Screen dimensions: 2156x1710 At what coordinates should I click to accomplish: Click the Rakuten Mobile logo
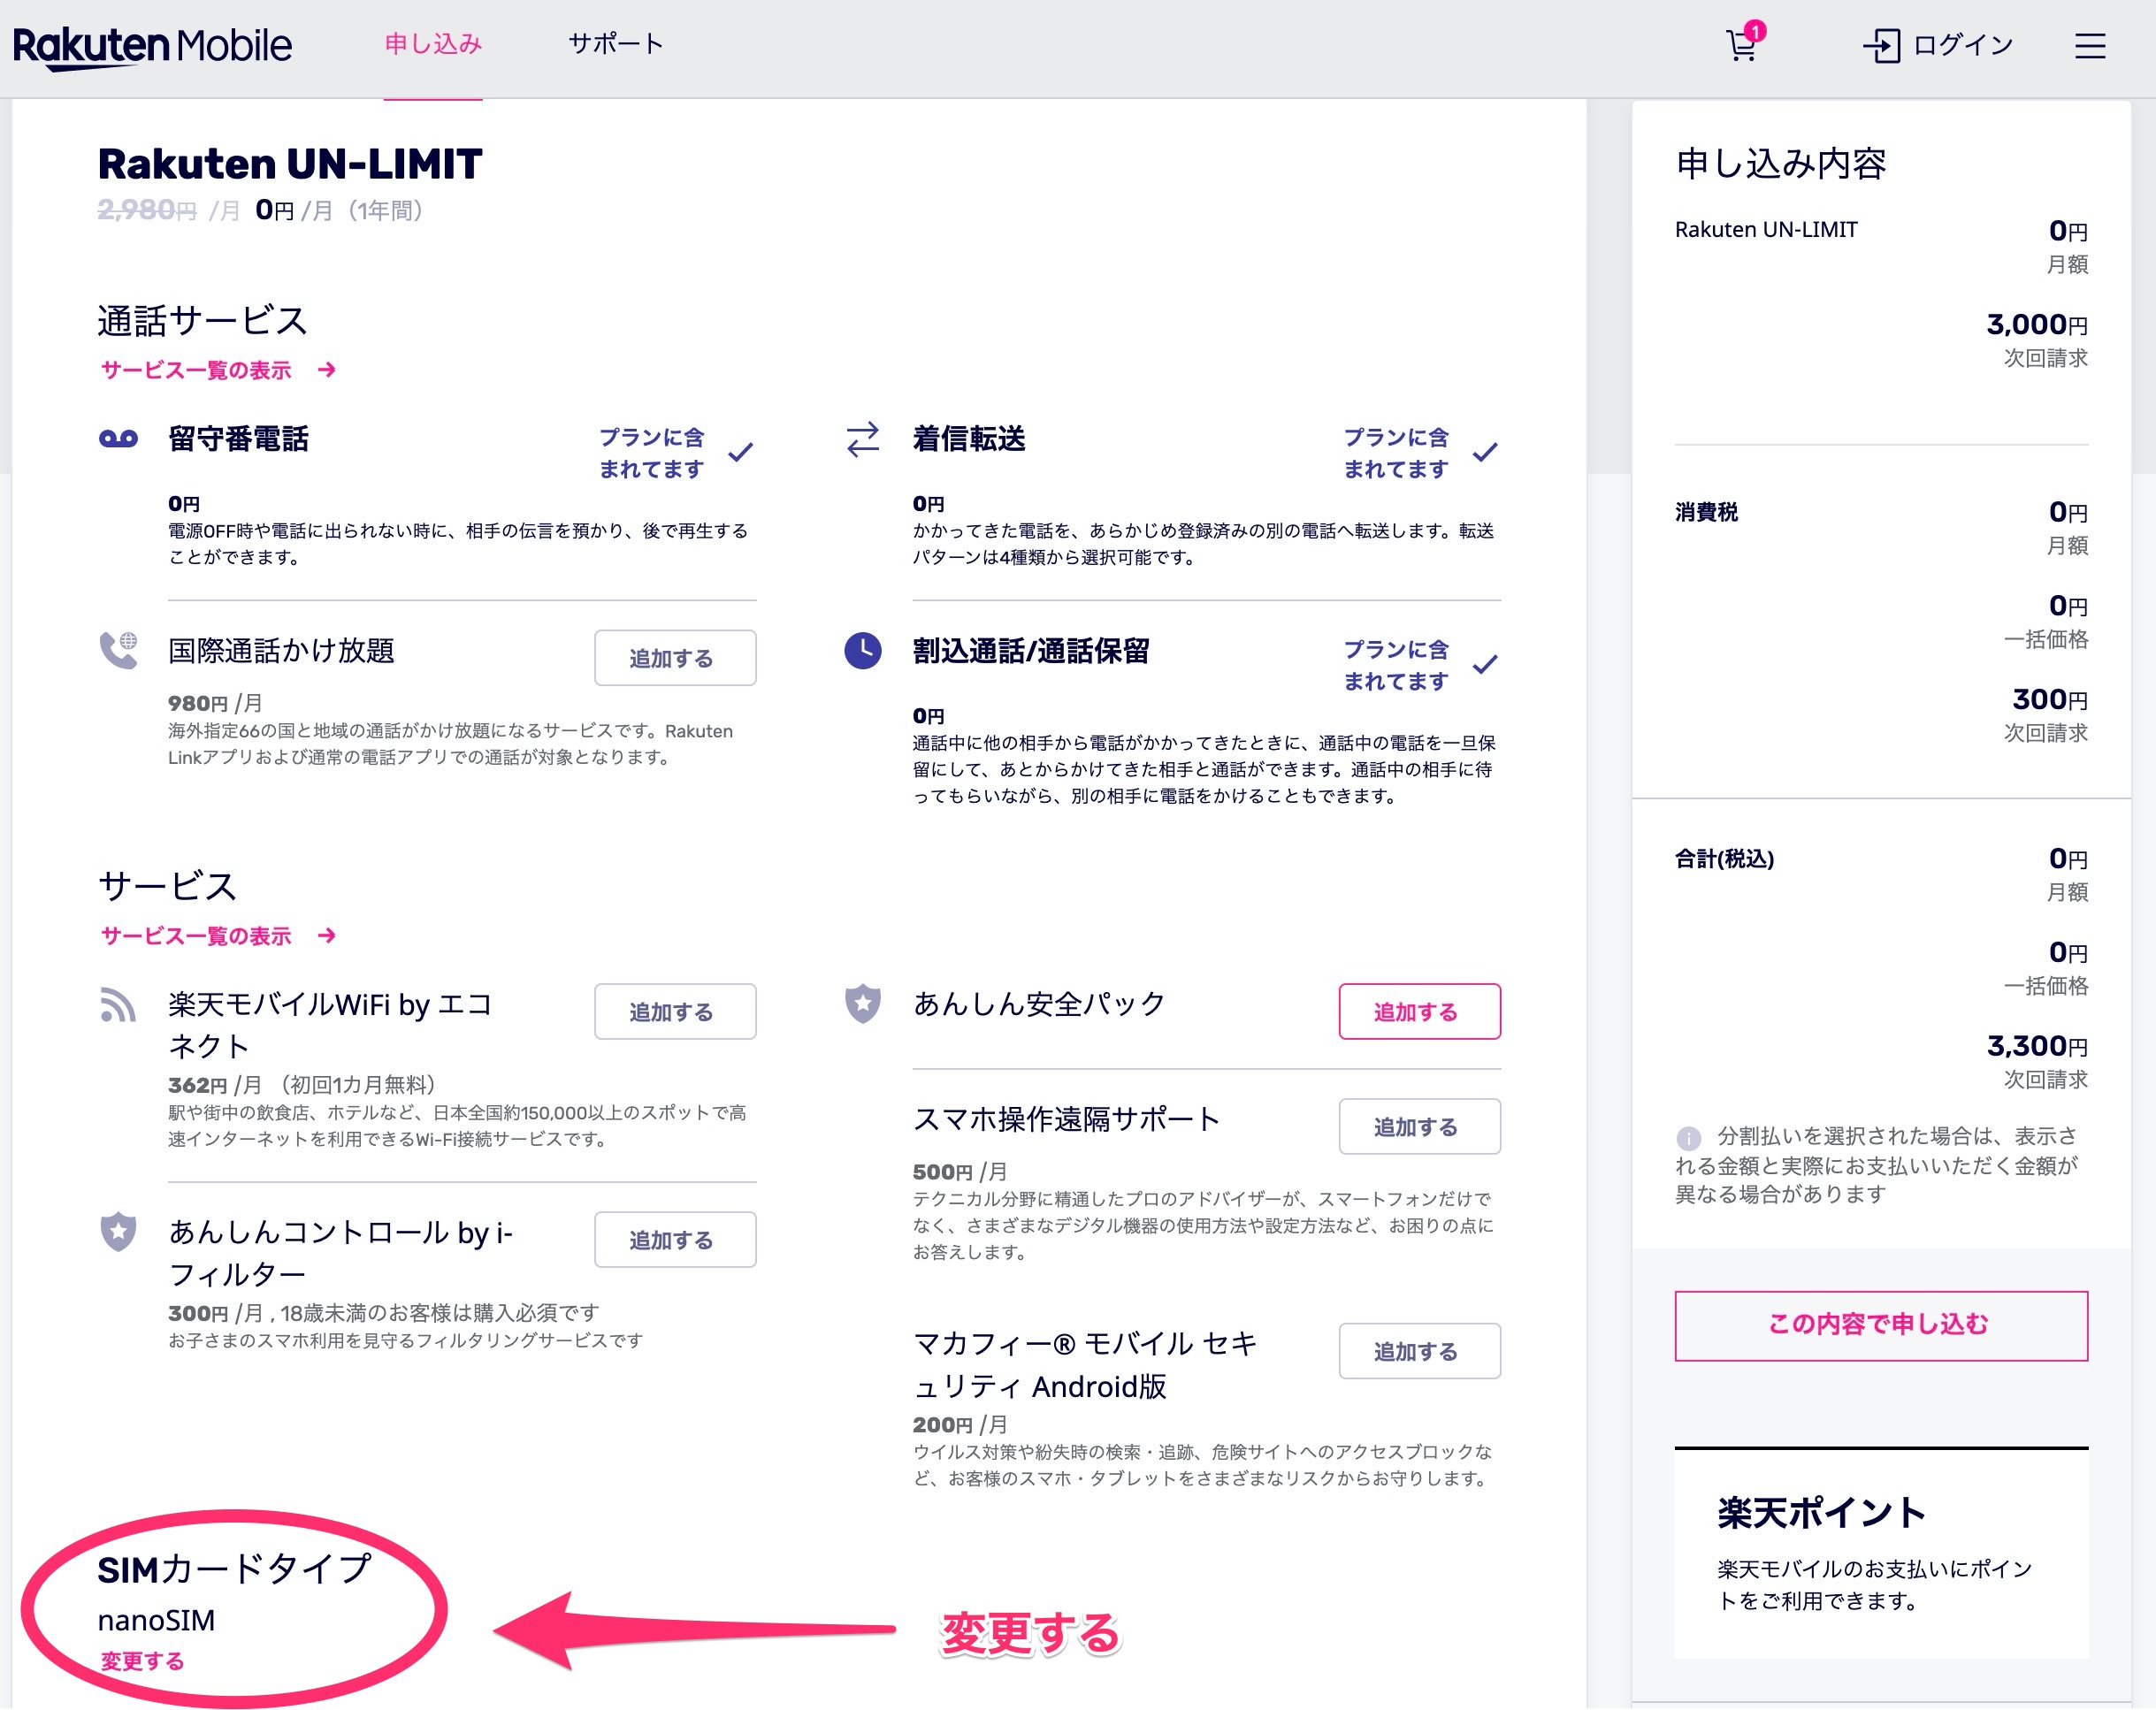pos(152,46)
